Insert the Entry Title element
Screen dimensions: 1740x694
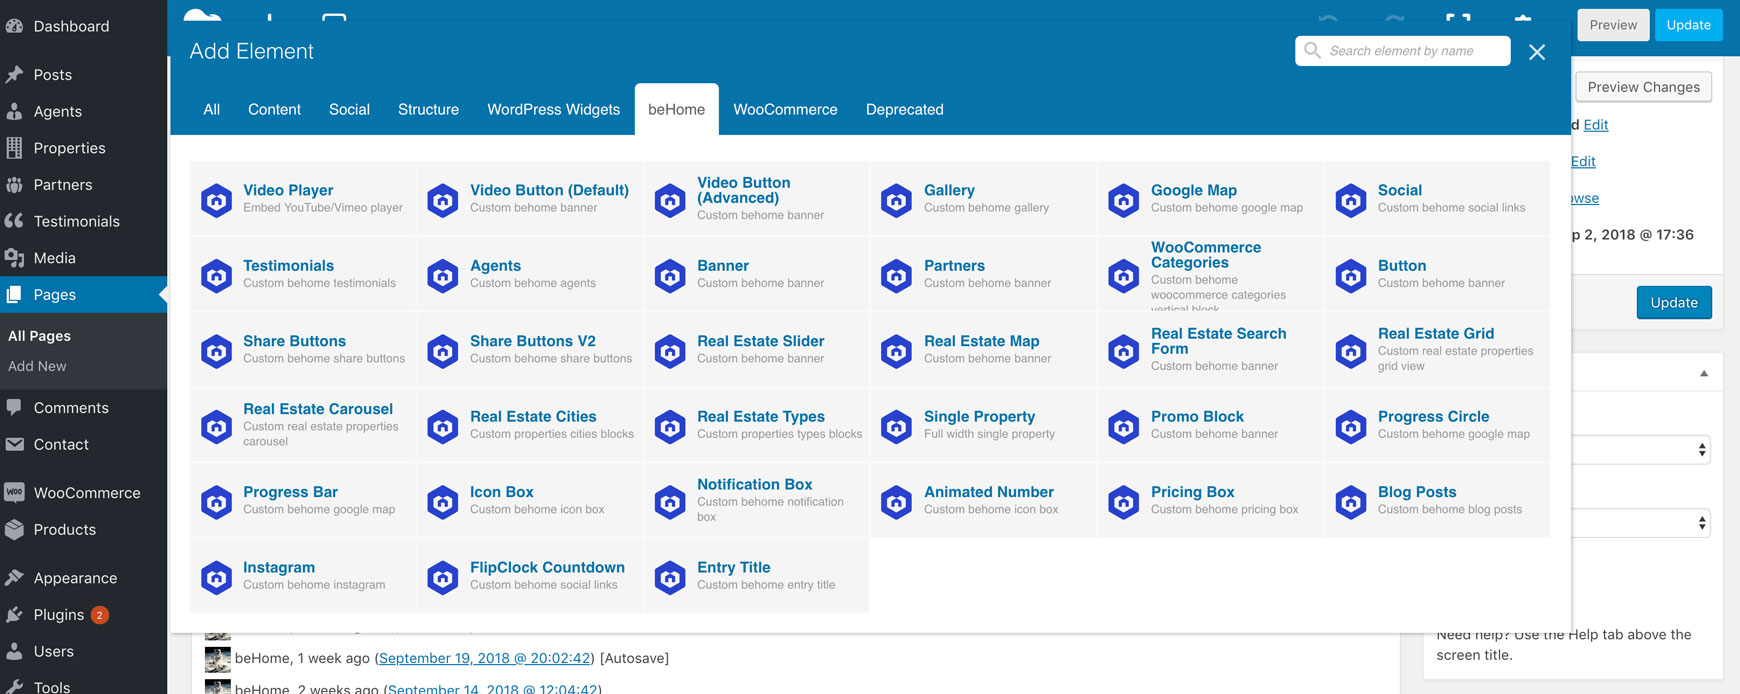[x=756, y=576]
